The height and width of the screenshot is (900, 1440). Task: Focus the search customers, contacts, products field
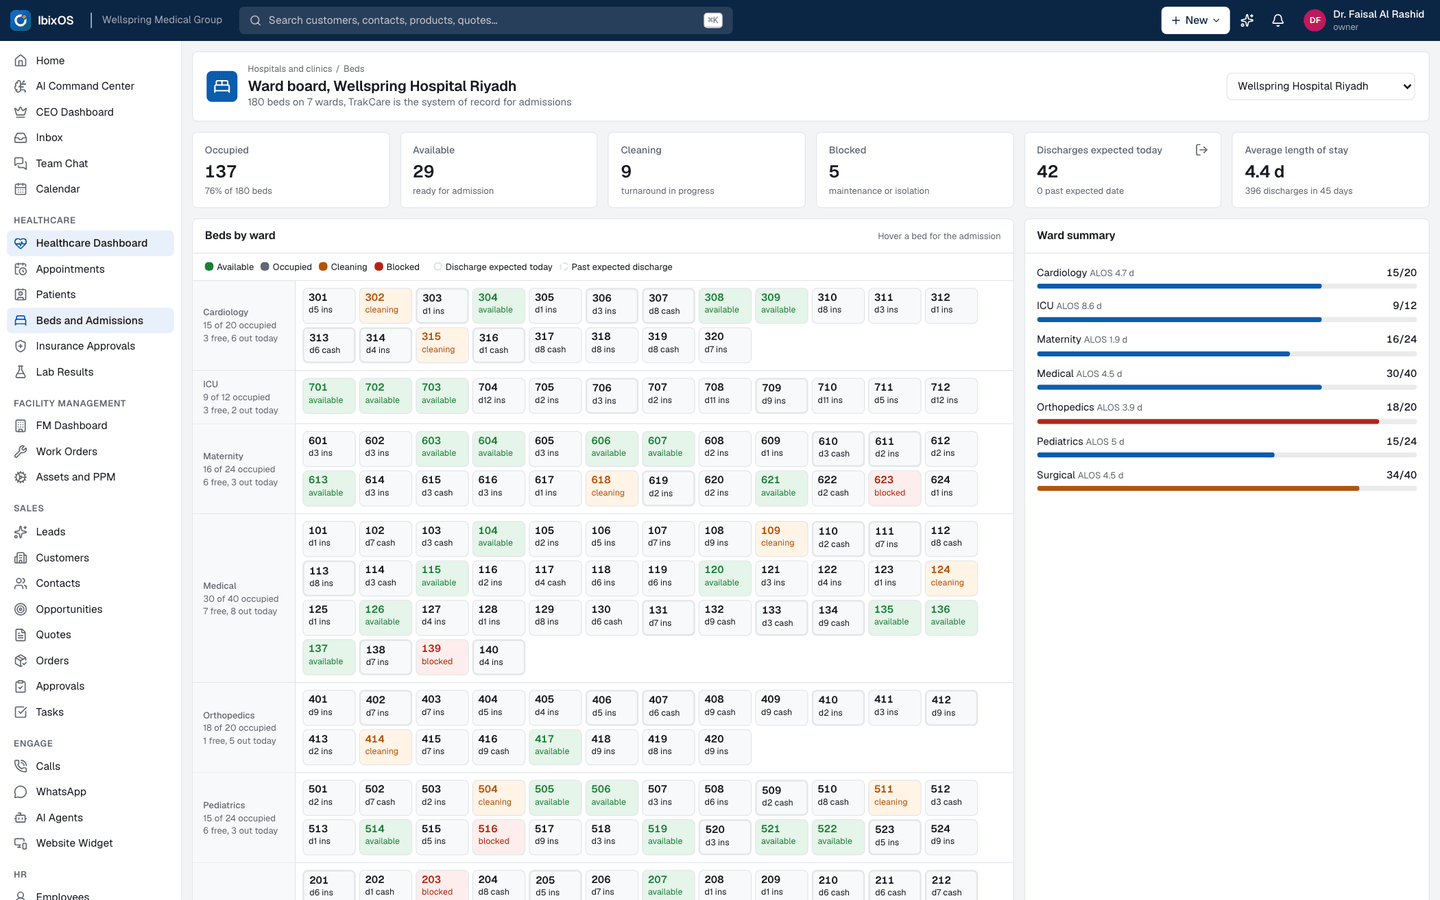(486, 20)
